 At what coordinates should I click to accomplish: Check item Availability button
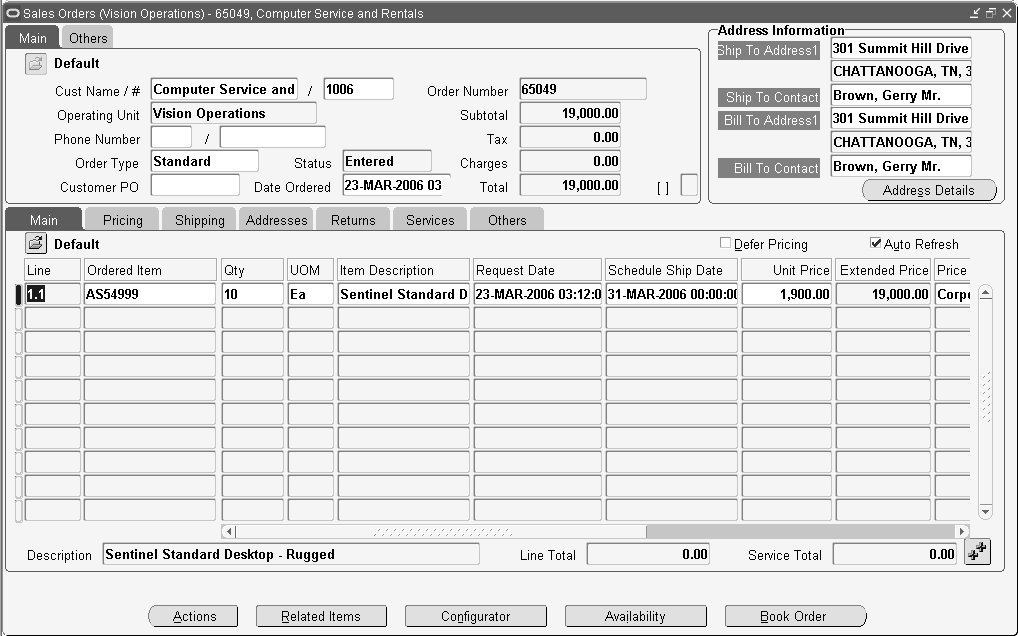pyautogui.click(x=635, y=616)
